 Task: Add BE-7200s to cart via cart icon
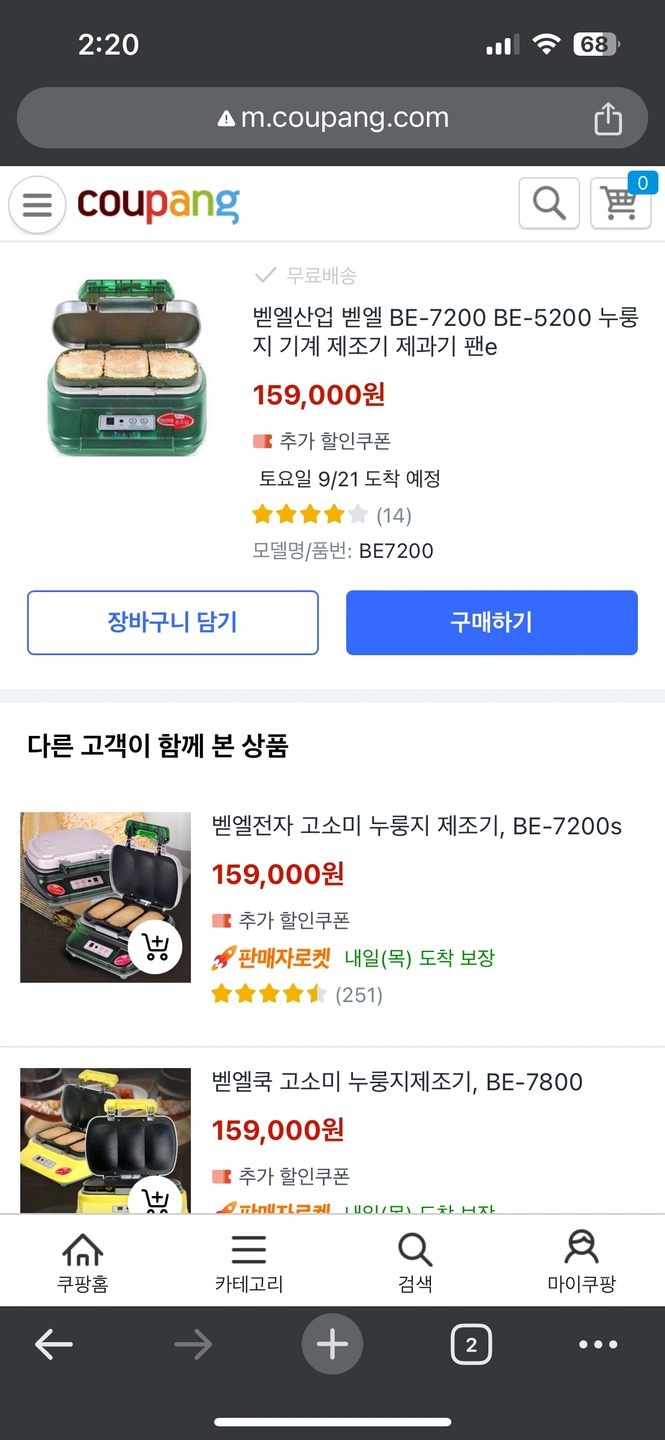155,947
